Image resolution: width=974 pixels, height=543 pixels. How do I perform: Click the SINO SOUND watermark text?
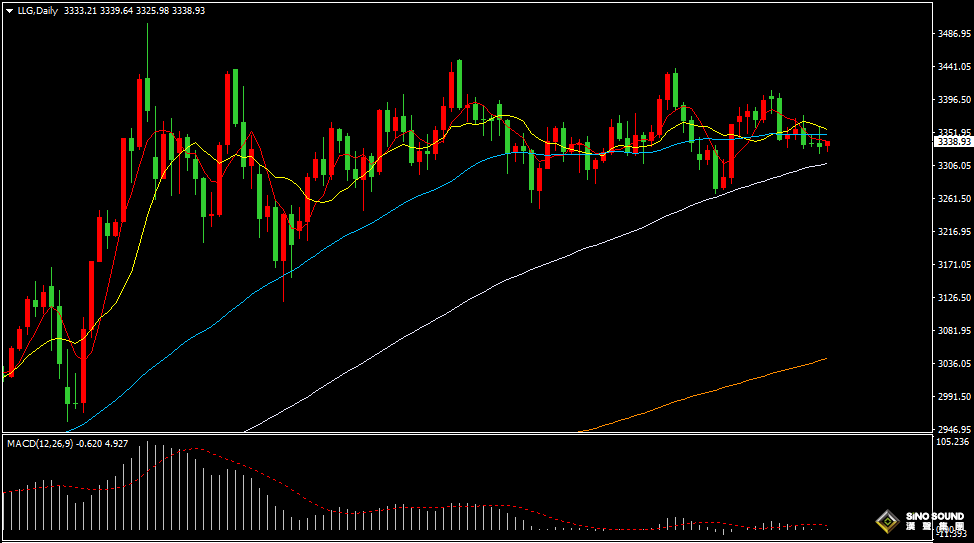(935, 516)
